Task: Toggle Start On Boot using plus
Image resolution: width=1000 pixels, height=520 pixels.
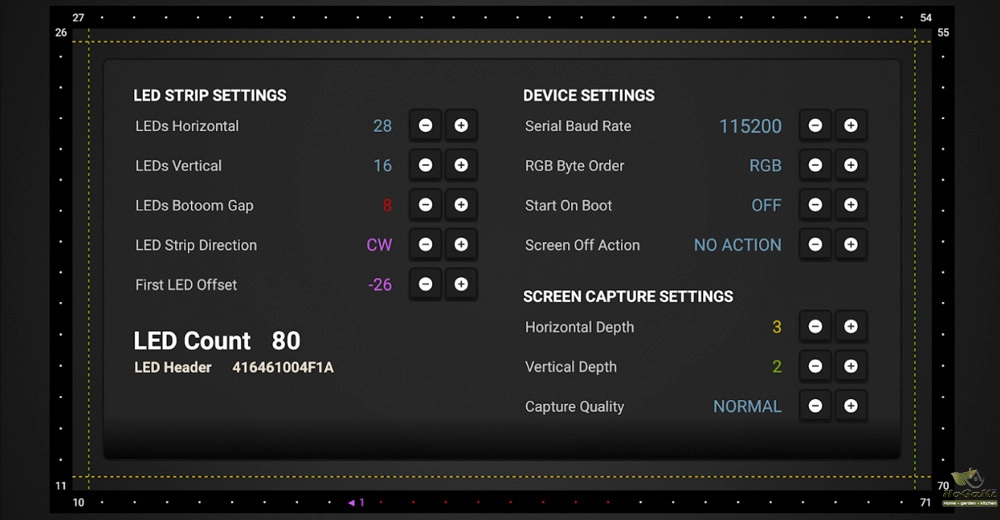Action: (850, 205)
